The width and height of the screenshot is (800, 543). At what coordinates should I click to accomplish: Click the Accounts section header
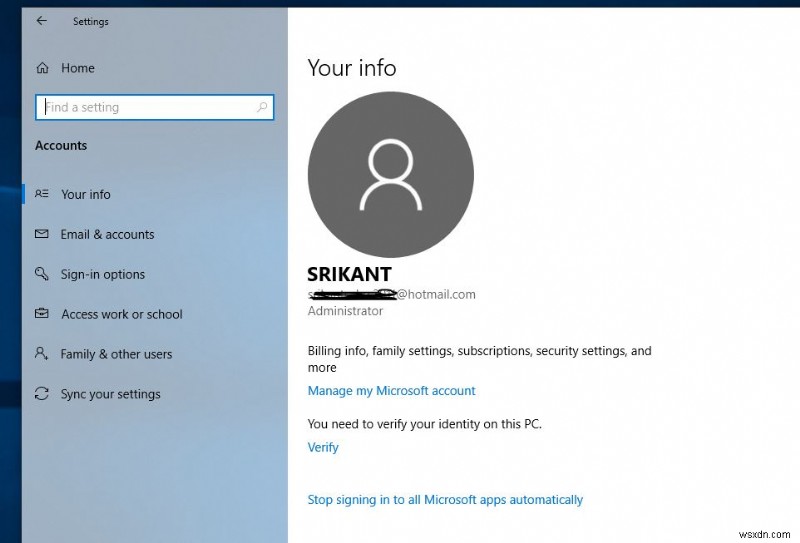tap(61, 145)
